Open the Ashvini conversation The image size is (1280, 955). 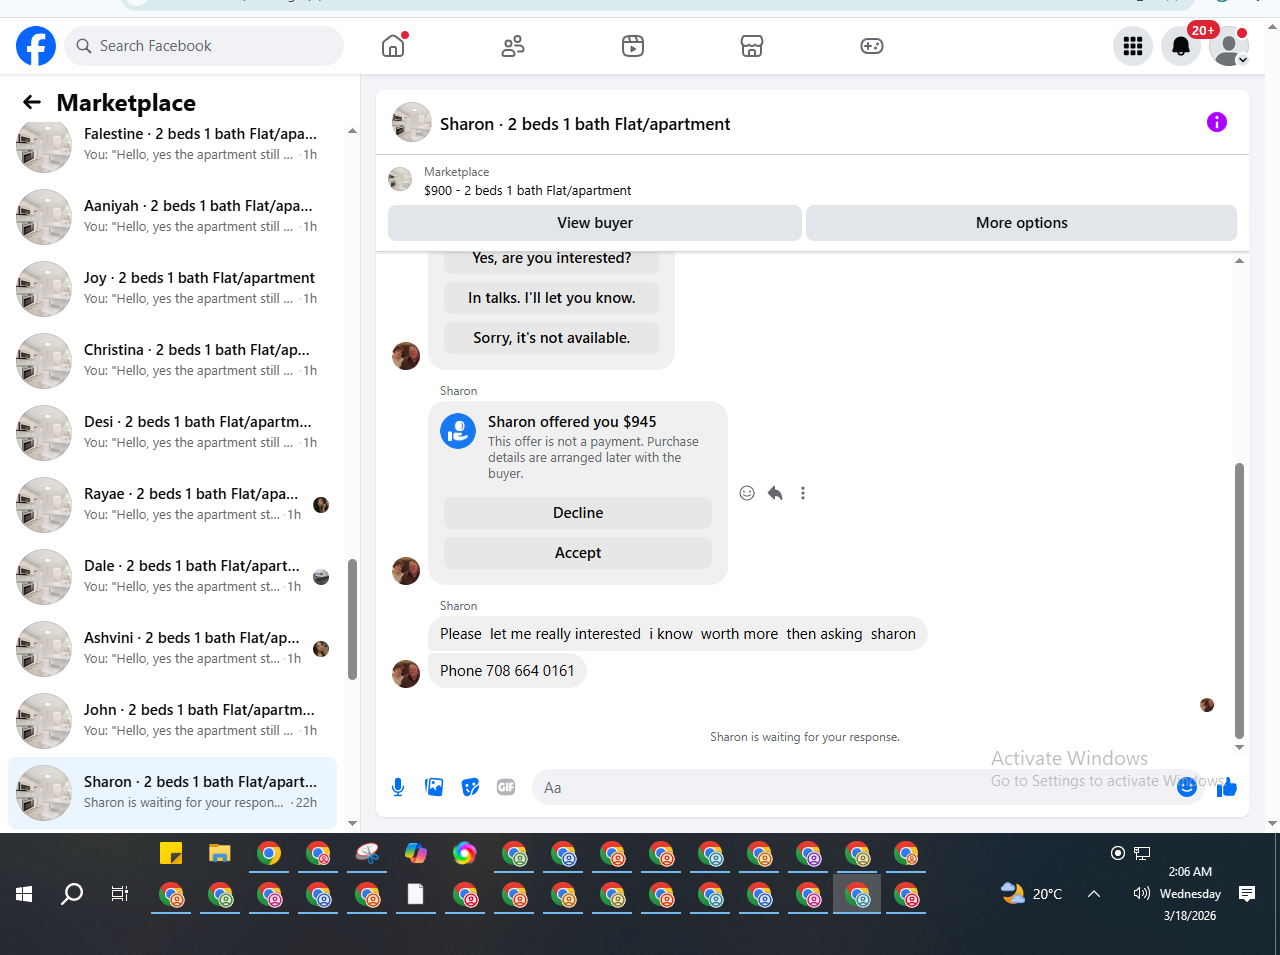[172, 648]
